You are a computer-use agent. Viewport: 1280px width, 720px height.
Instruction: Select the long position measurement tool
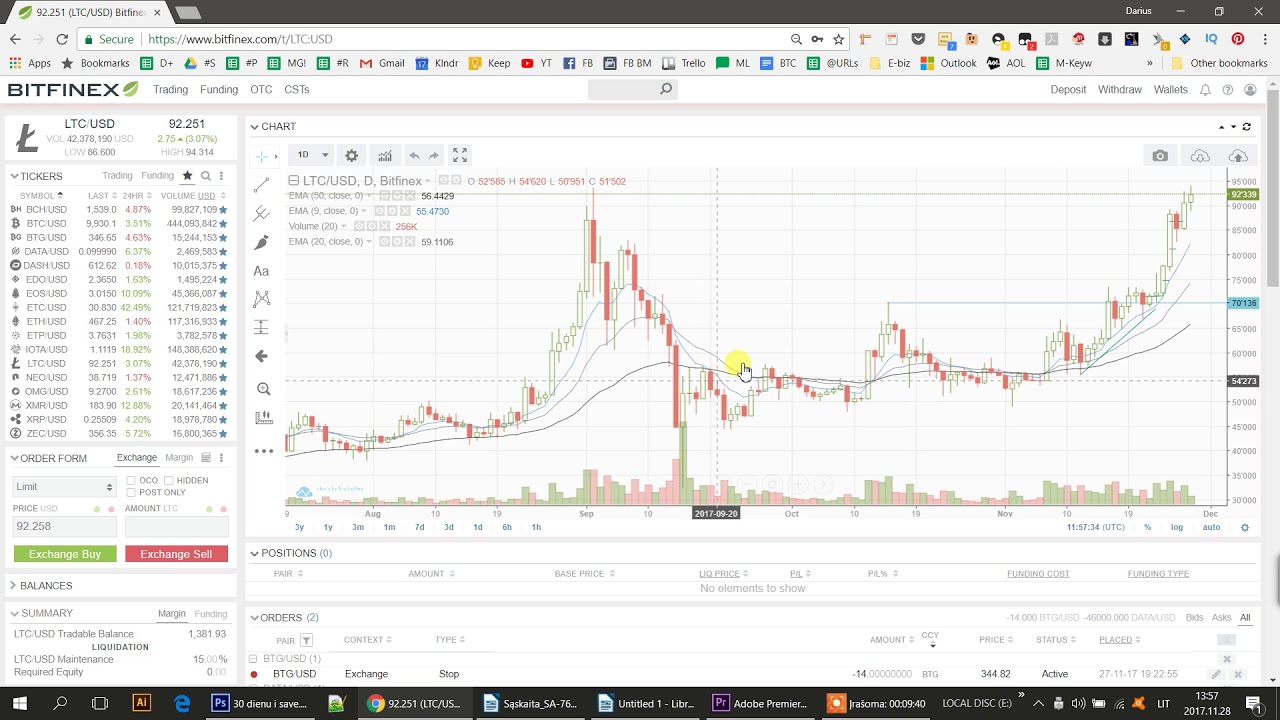(262, 327)
